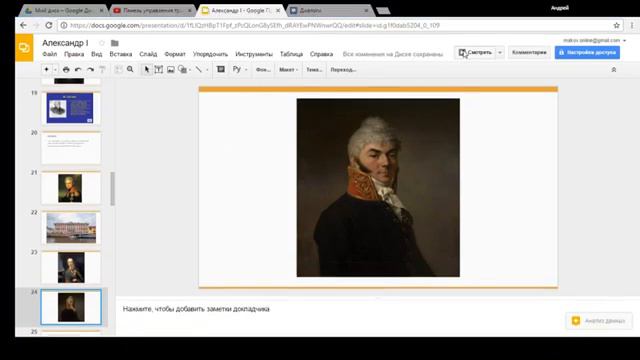Click the presentation title Александр I
640x360 pixels.
(65, 43)
